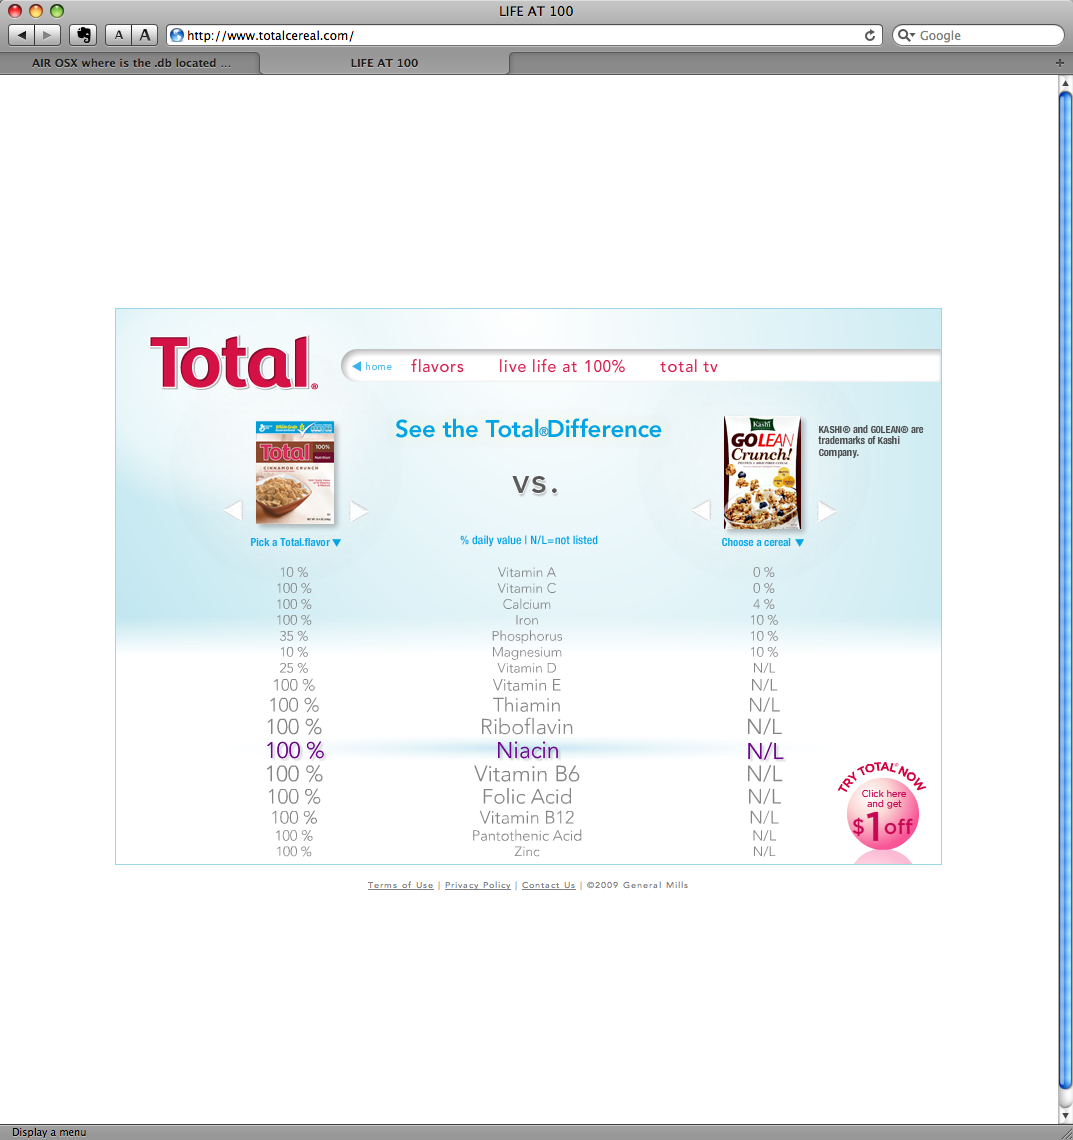Image resolution: width=1073 pixels, height=1140 pixels.
Task: Click the Vitamin B12 row label
Action: (527, 818)
